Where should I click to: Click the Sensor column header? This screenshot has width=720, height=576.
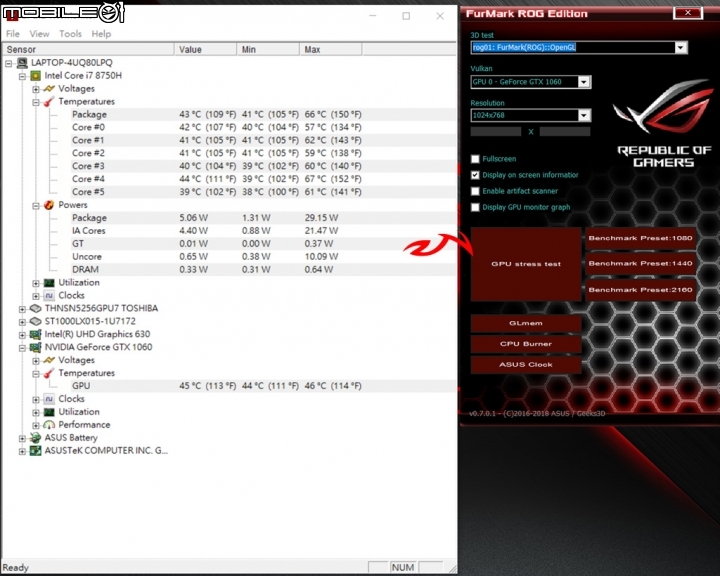[x=89, y=49]
